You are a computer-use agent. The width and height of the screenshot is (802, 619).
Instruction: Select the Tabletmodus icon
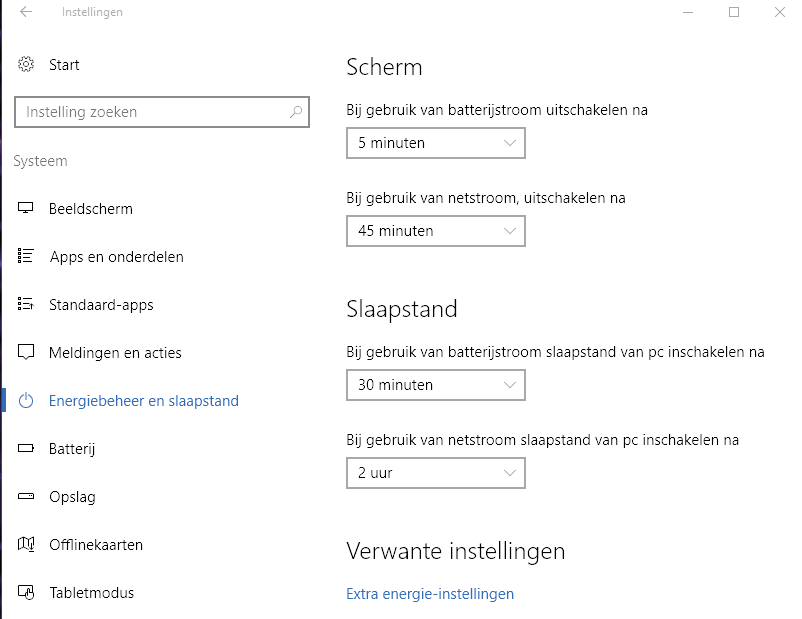(x=26, y=592)
